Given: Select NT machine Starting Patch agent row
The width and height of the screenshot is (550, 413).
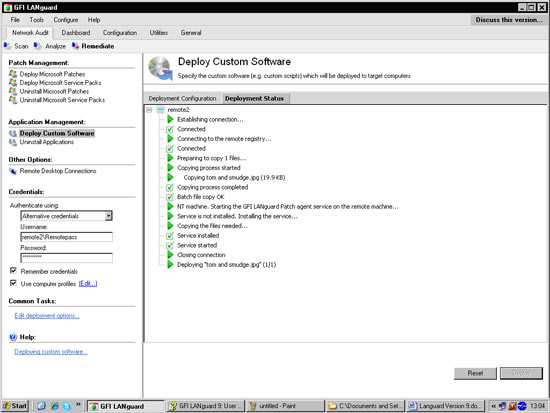Looking at the screenshot, I should click(x=288, y=207).
